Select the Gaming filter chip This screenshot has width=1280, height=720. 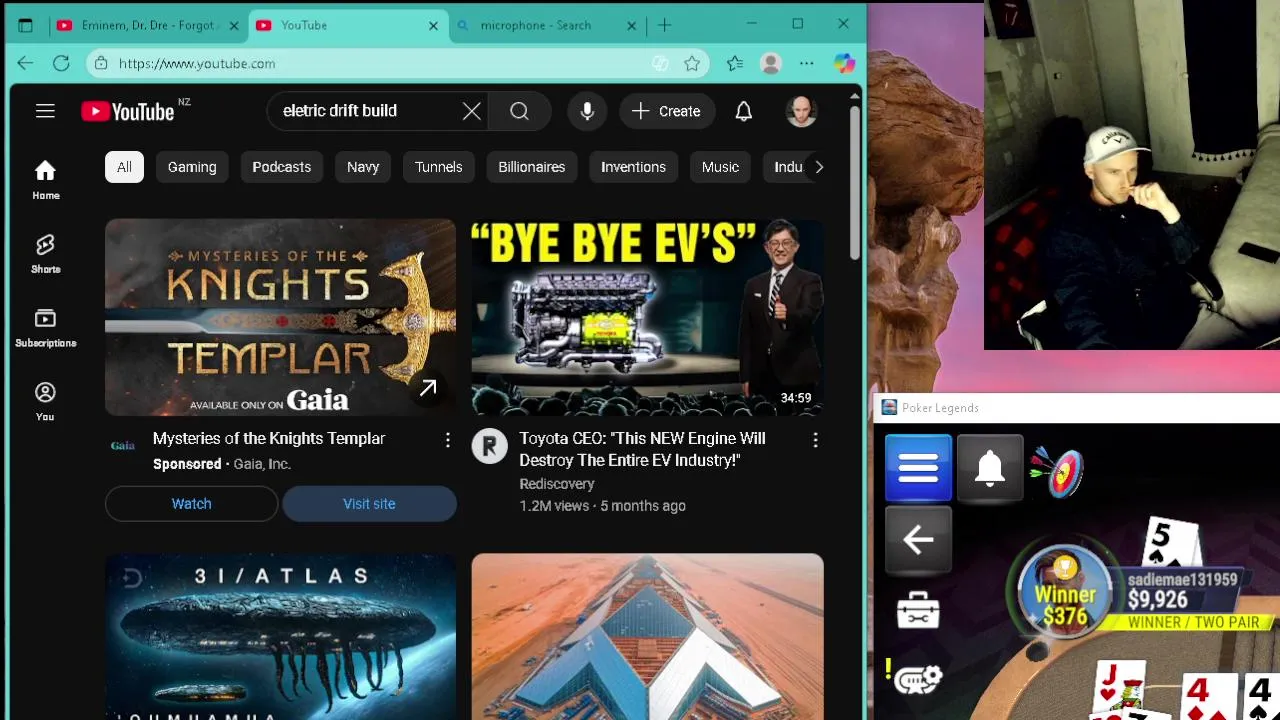(x=192, y=167)
